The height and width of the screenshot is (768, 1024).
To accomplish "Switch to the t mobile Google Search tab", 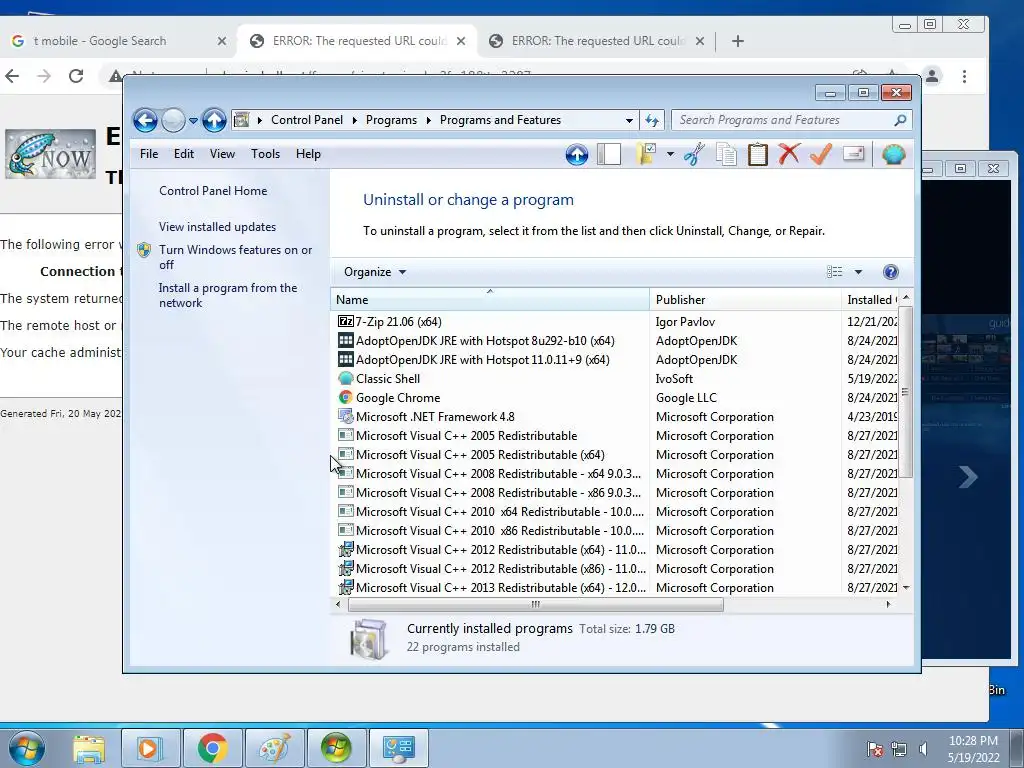I will tap(118, 41).
